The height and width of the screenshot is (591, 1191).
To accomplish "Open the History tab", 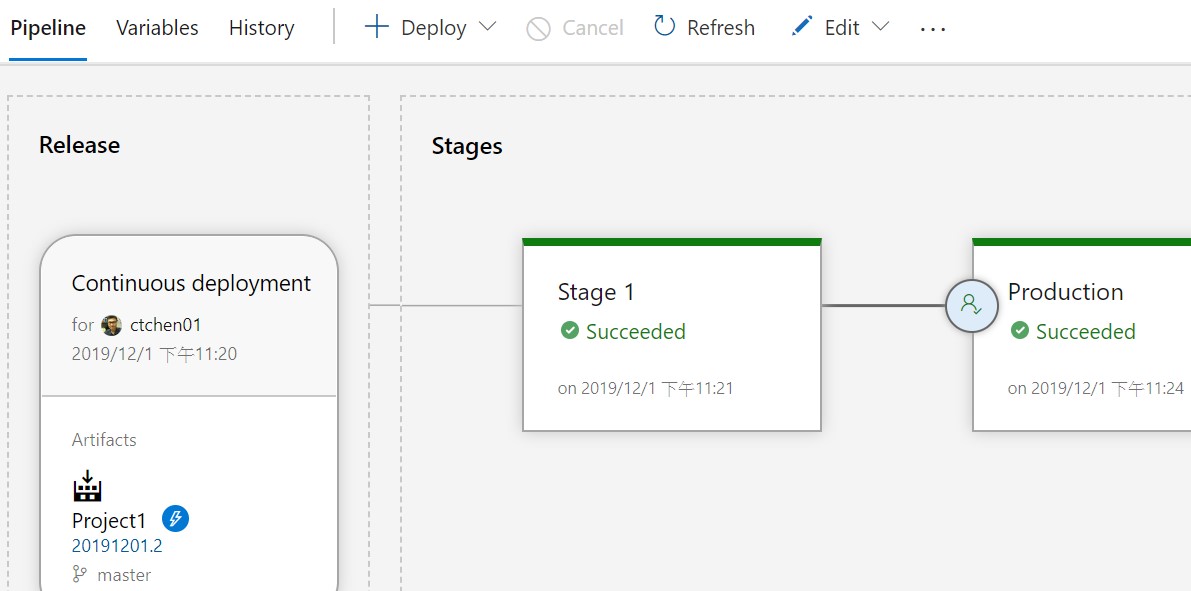I will coord(261,27).
